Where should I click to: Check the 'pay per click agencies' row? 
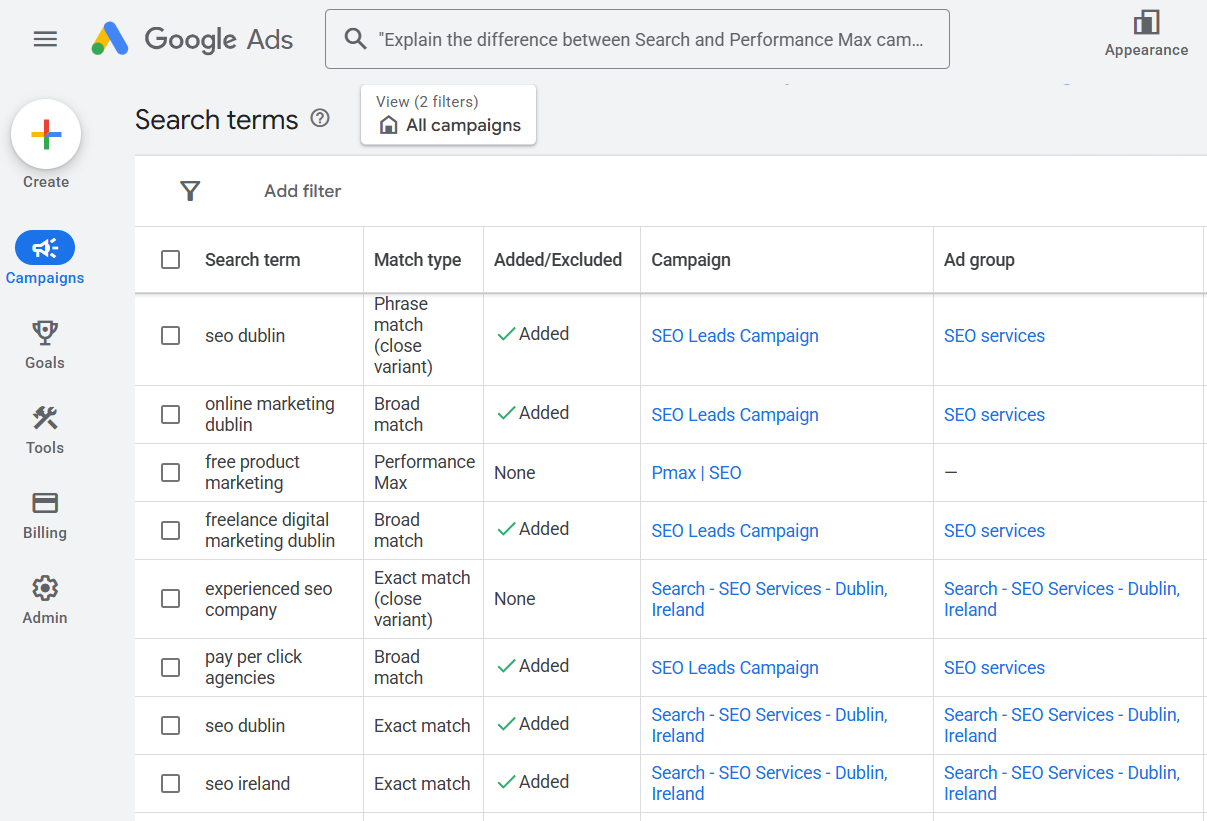click(171, 667)
